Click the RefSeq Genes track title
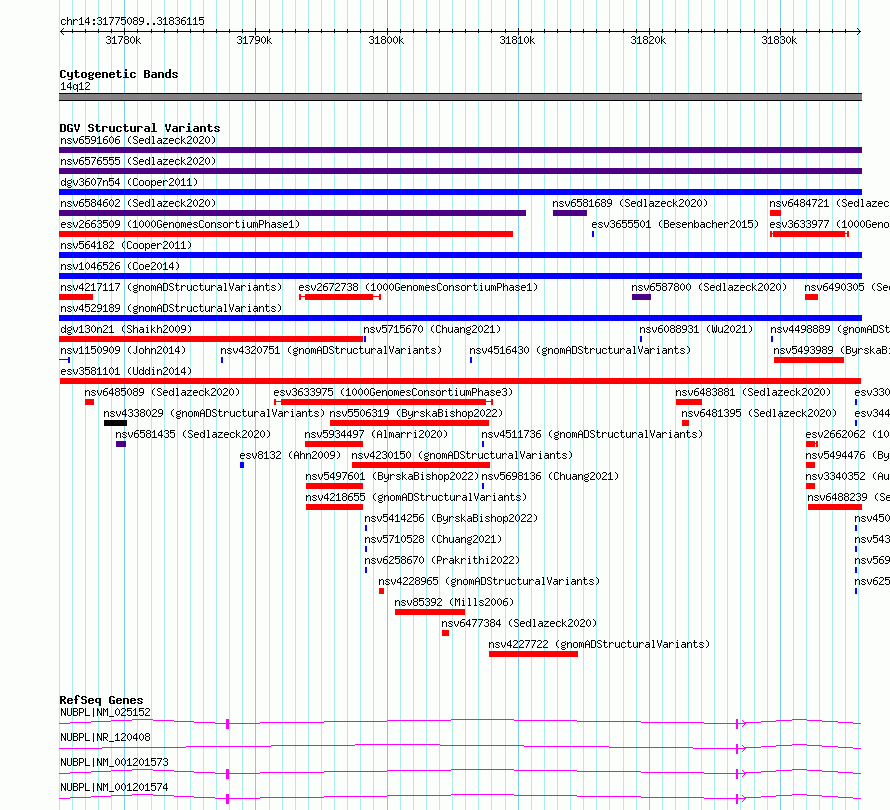 pos(101,700)
